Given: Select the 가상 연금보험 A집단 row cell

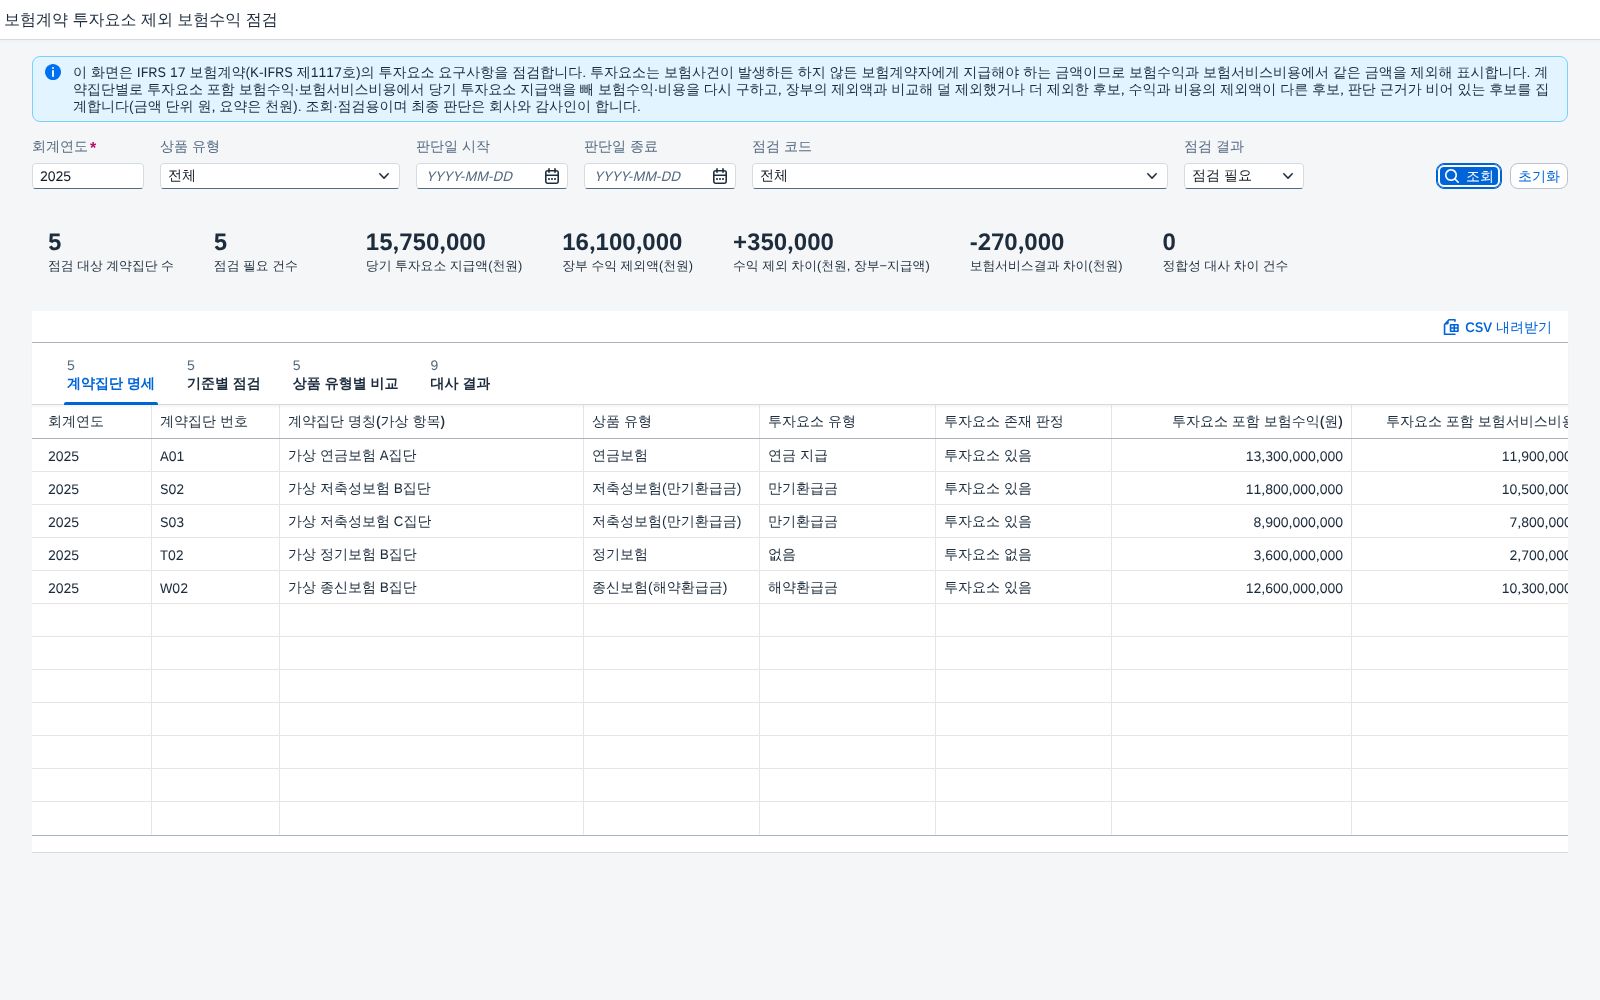Looking at the screenshot, I should [432, 456].
